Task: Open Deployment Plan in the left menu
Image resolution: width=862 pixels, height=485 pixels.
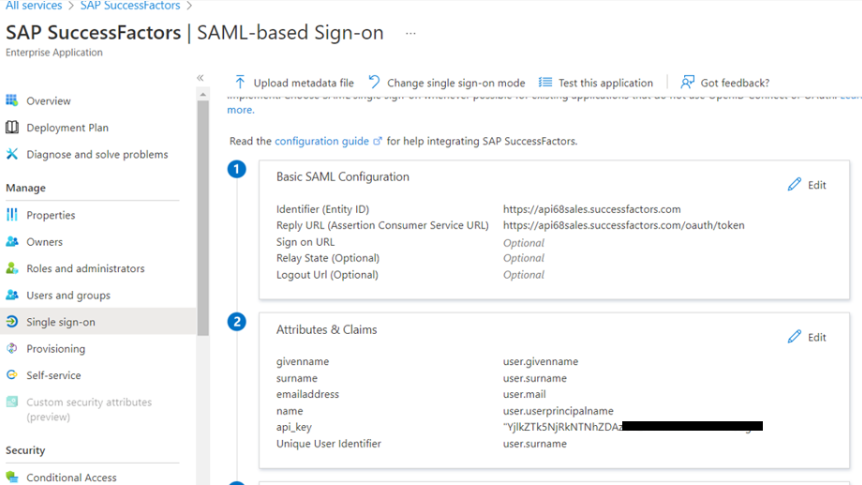Action: tap(68, 128)
